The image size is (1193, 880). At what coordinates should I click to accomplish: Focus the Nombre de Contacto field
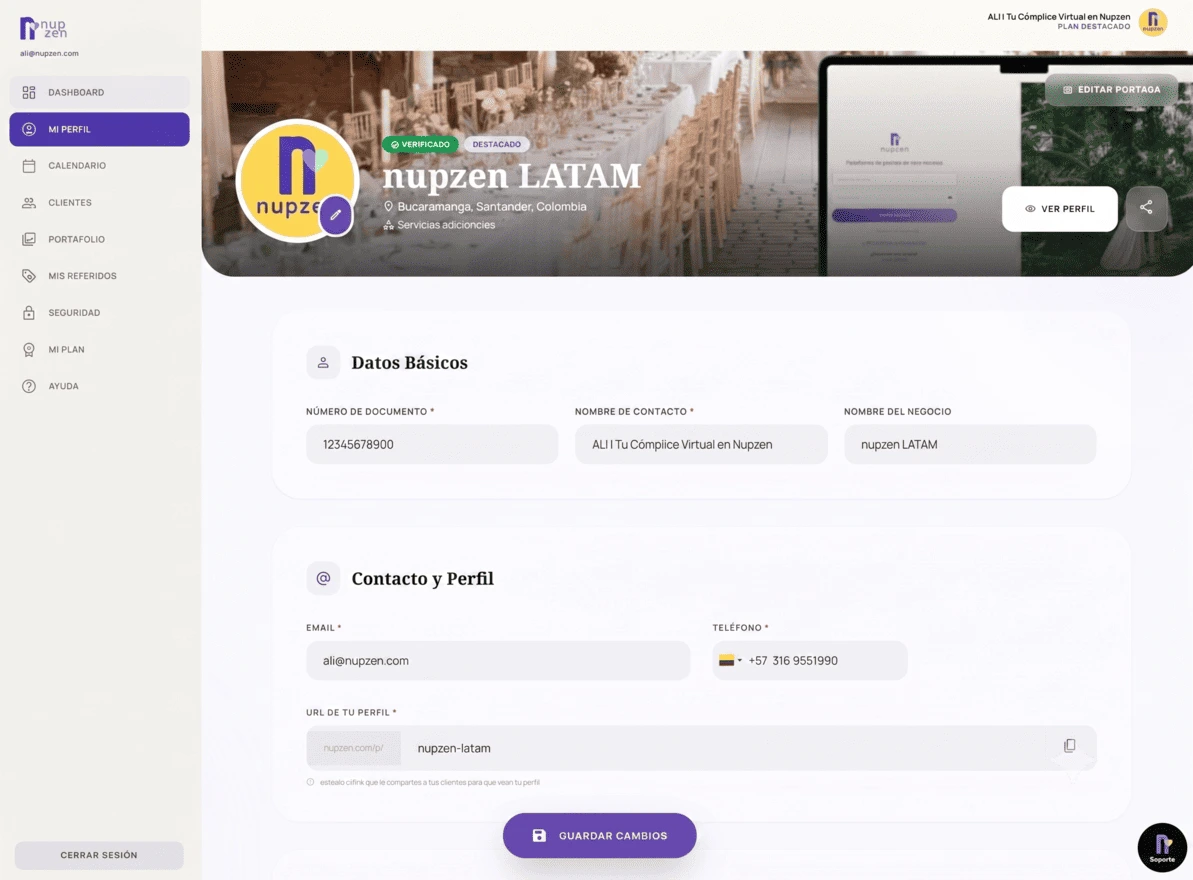pyautogui.click(x=701, y=444)
